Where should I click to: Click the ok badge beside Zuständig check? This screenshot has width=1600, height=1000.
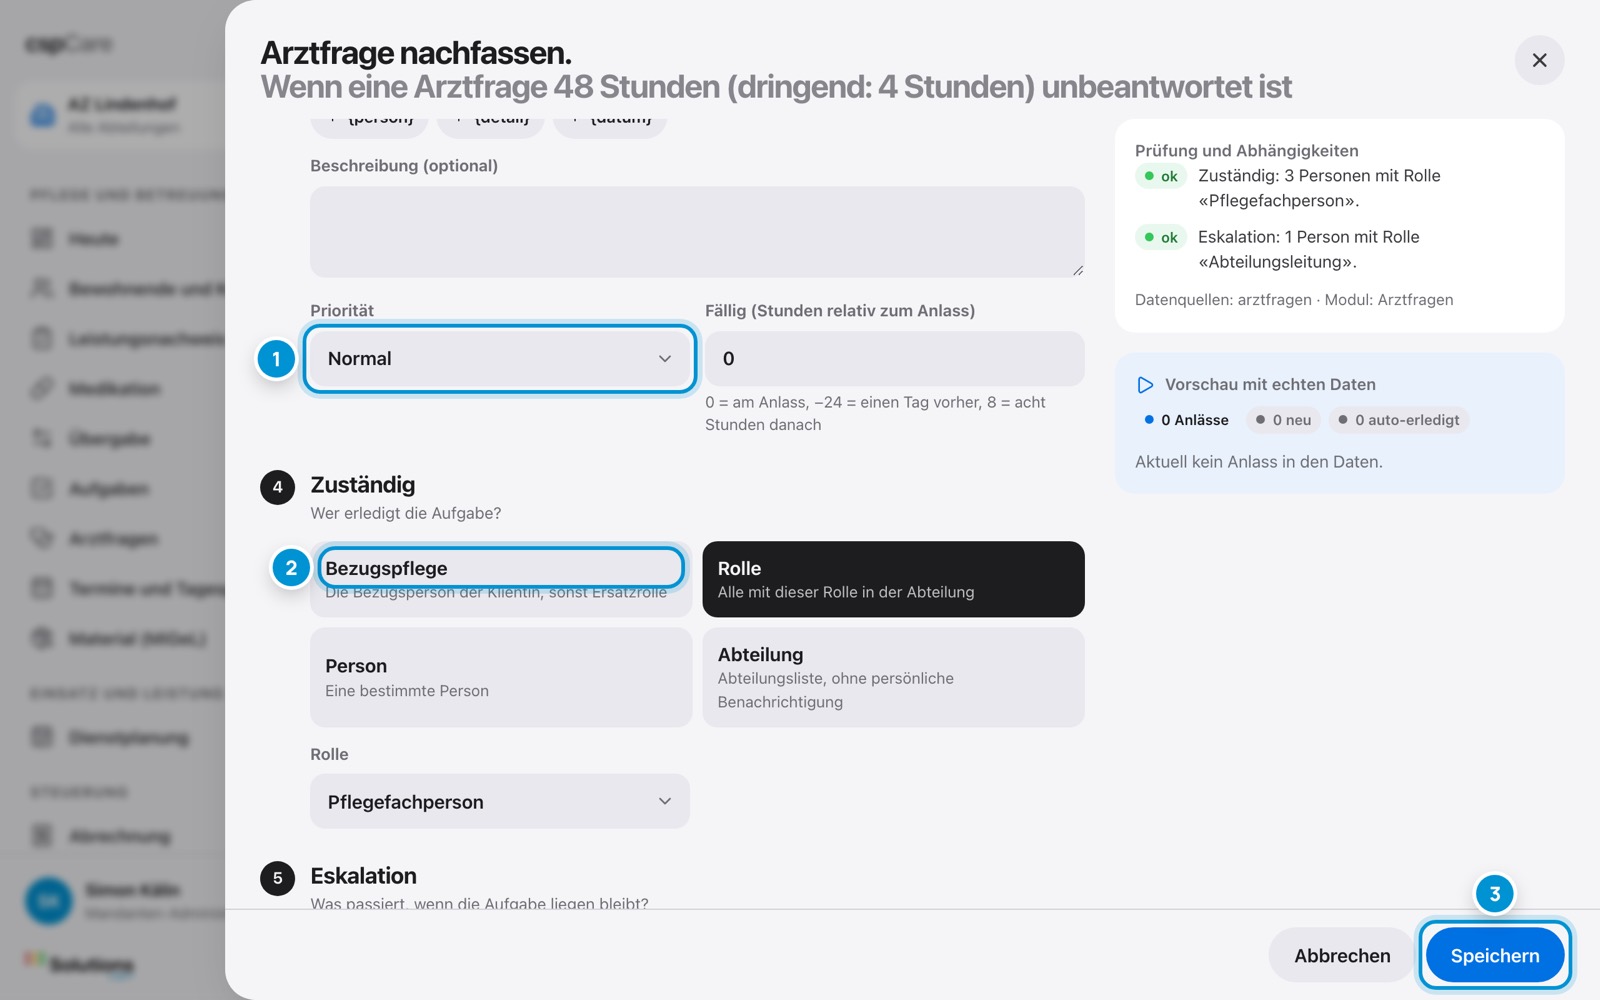pyautogui.click(x=1161, y=176)
